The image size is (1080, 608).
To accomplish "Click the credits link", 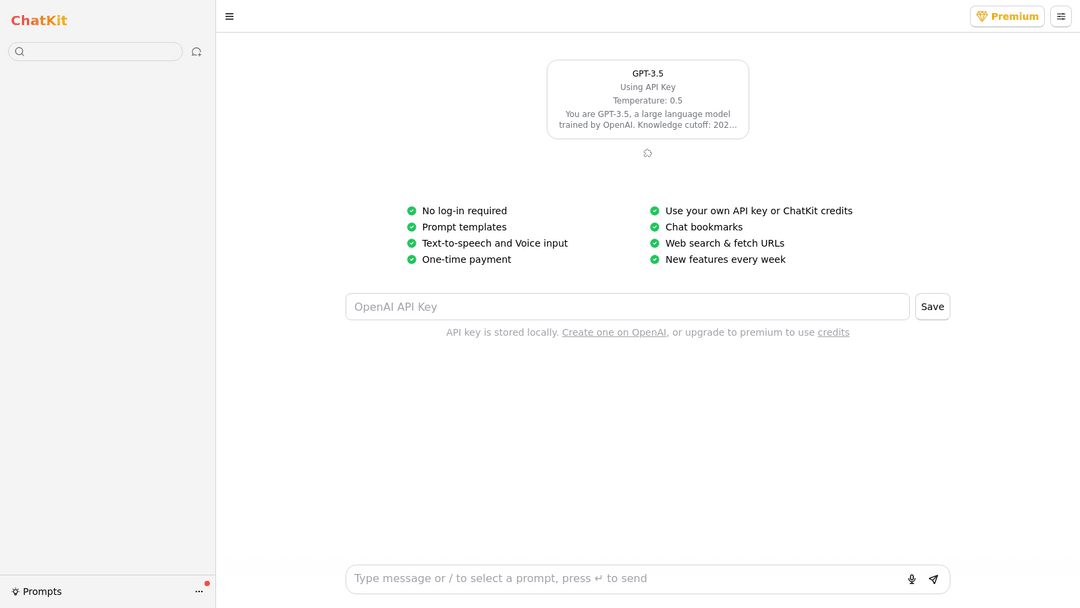I will pyautogui.click(x=833, y=332).
